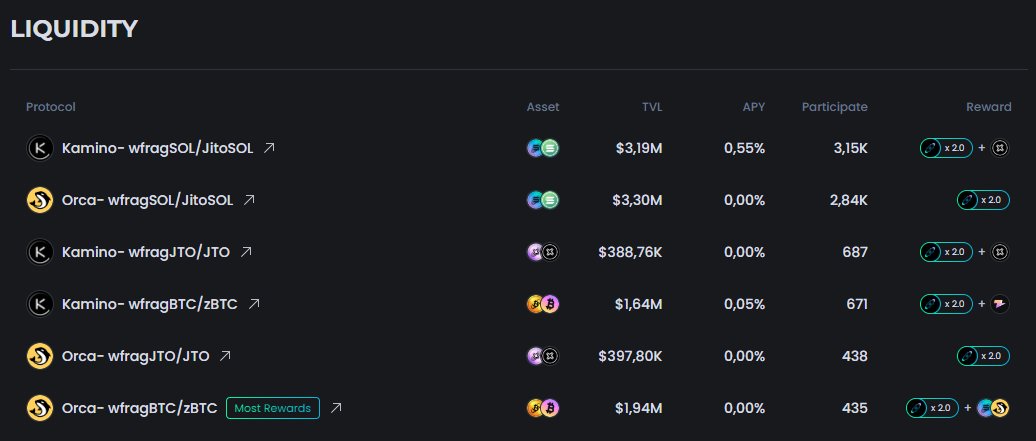Open external link arrow for Kamino wfragSOL/JitoSOL
The height and width of the screenshot is (441, 1036).
pyautogui.click(x=269, y=147)
